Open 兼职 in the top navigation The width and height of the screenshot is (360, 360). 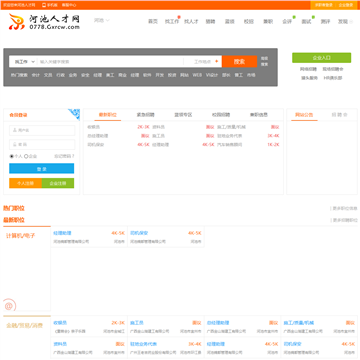(268, 21)
